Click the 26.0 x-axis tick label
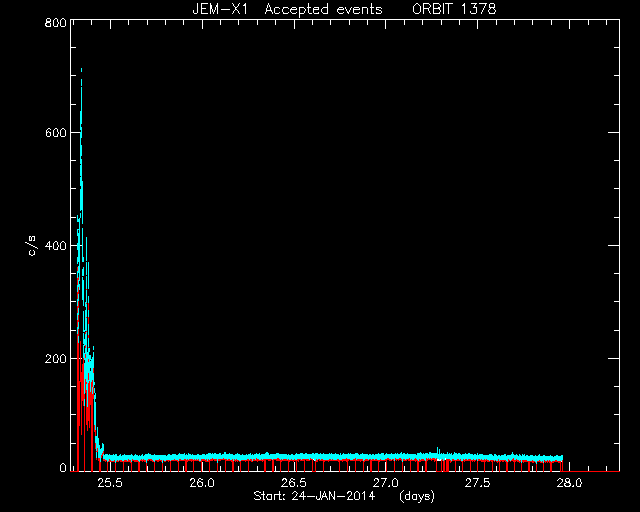 click(202, 483)
